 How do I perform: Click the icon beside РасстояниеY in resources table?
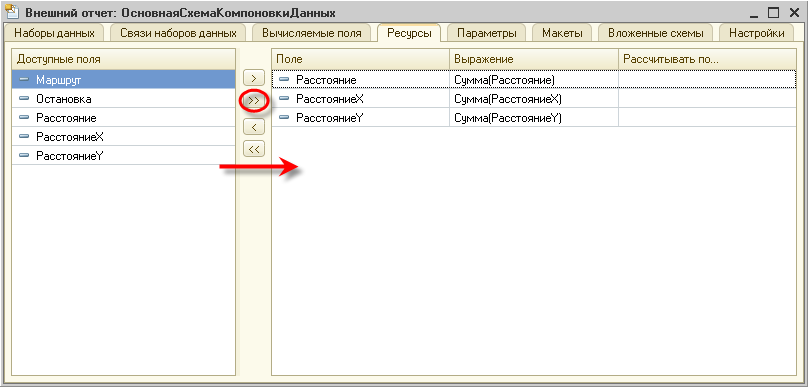(284, 117)
